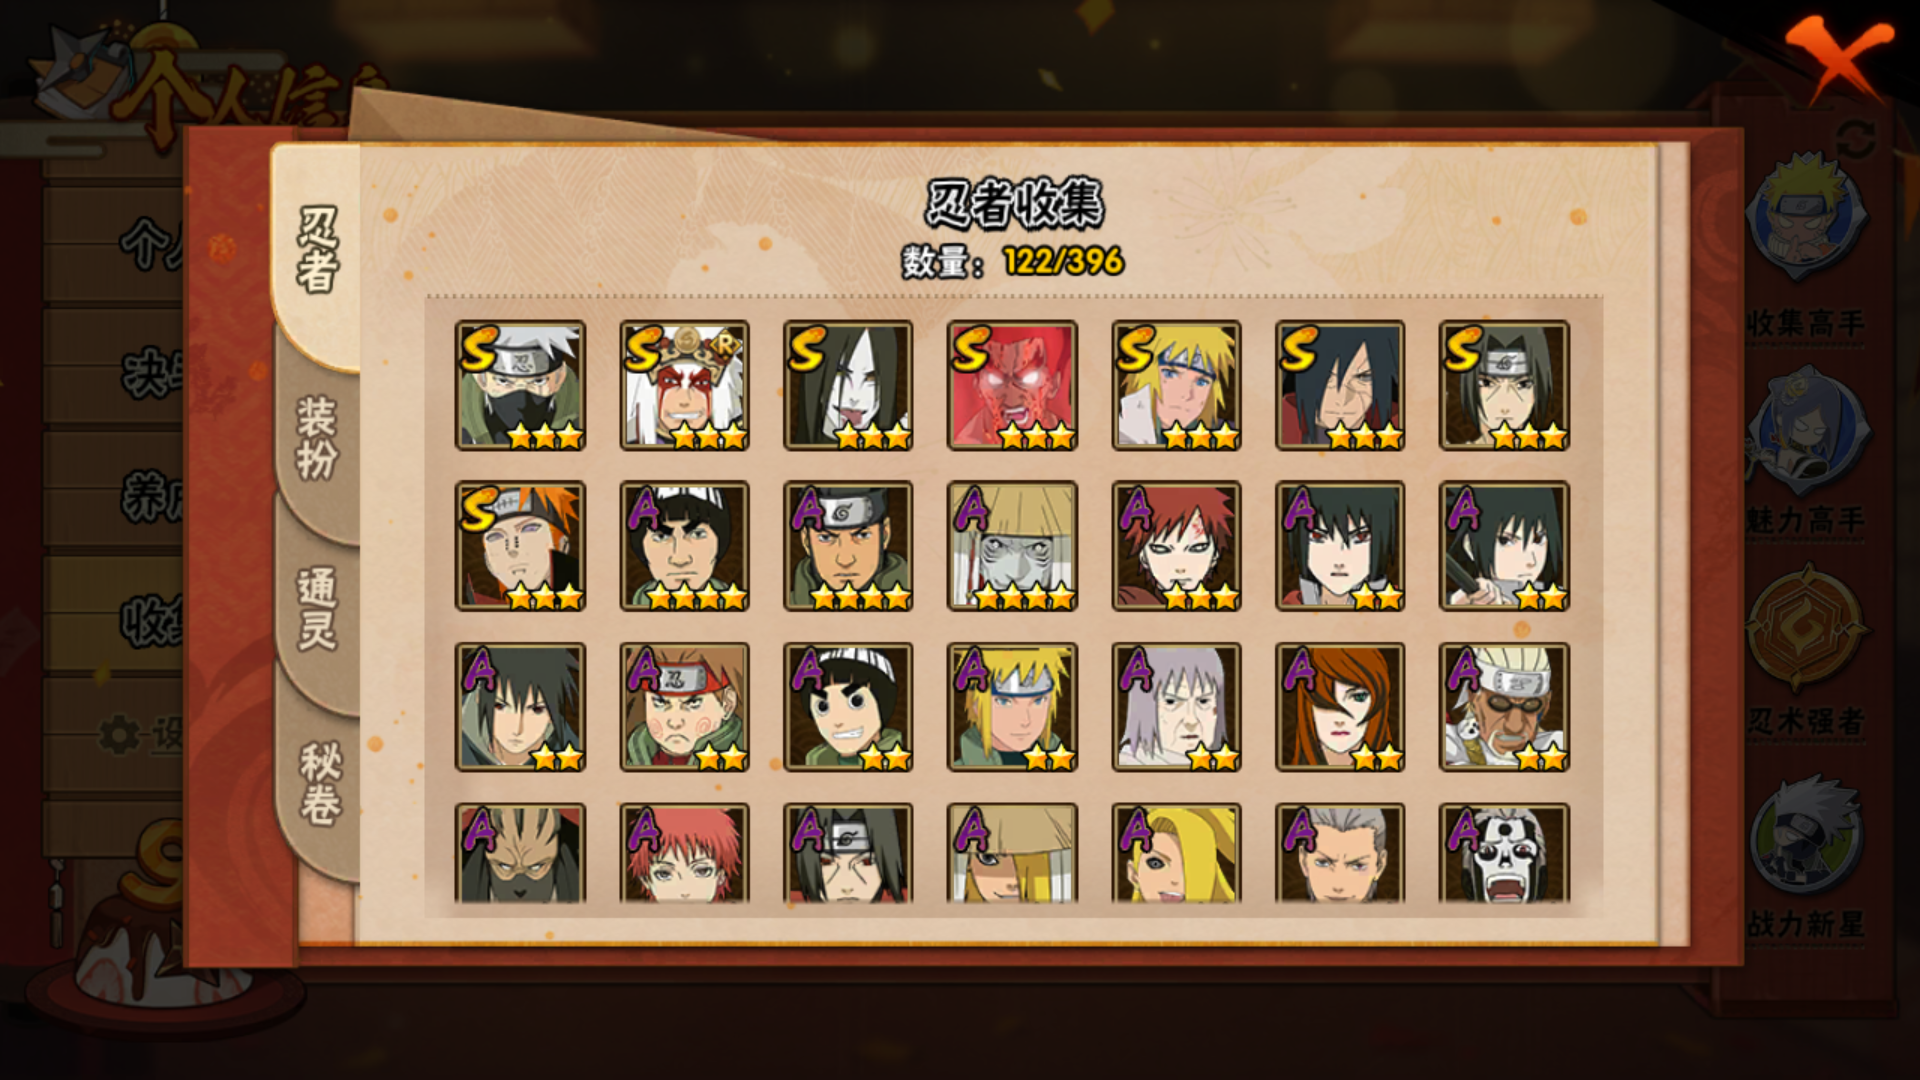Image resolution: width=1920 pixels, height=1080 pixels.
Task: Switch to the 装扮 costume tab
Action: click(318, 438)
